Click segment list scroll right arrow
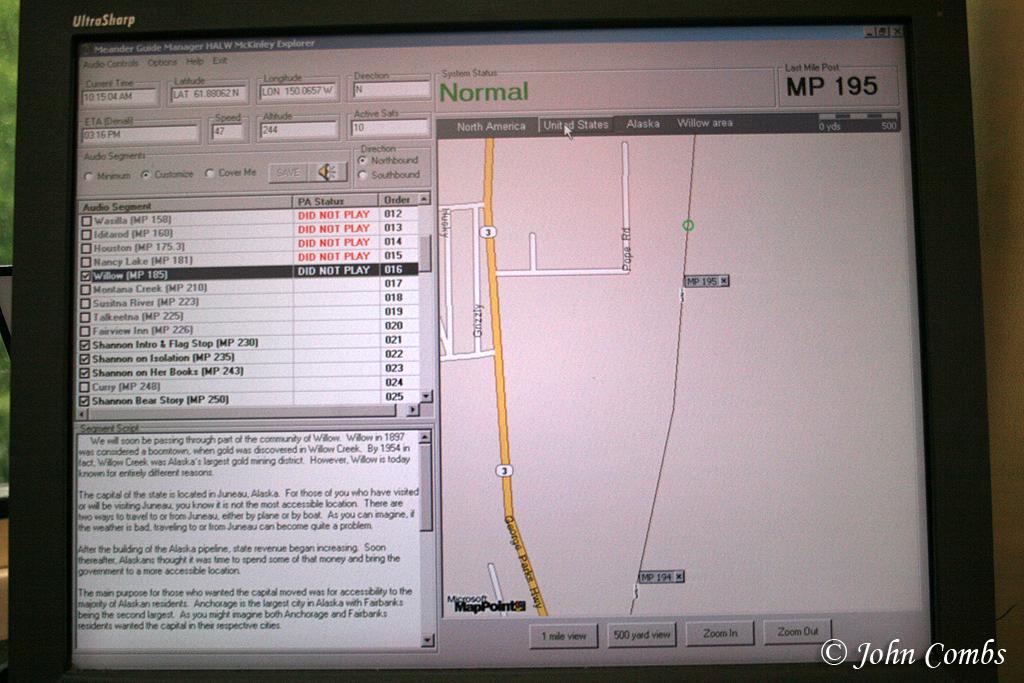Screen dimensions: 1024x683 coord(412,410)
